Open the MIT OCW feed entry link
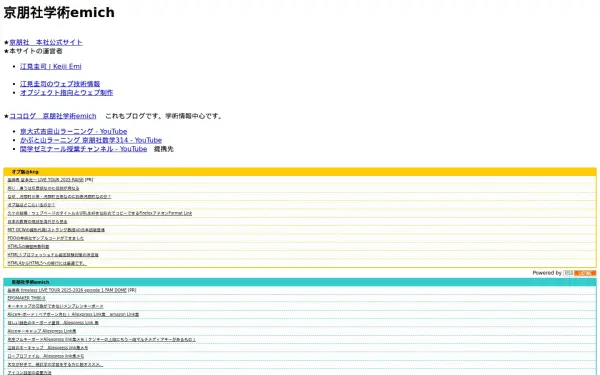This screenshot has width=600, height=375. 56,230
